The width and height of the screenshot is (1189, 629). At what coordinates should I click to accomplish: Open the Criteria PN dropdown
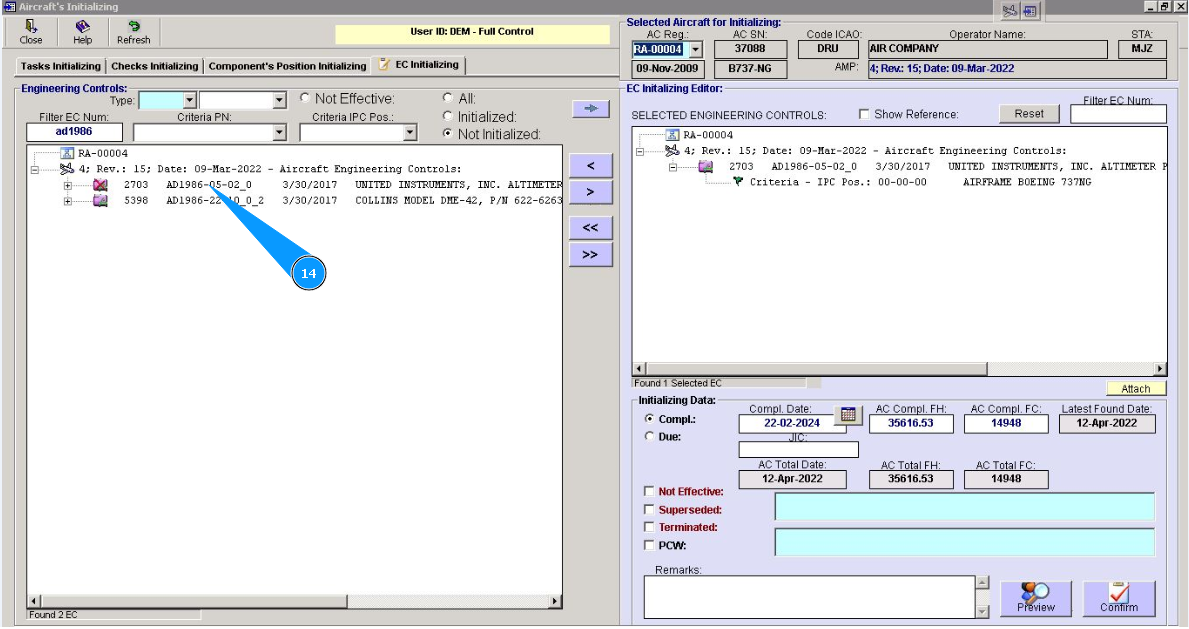pos(279,133)
